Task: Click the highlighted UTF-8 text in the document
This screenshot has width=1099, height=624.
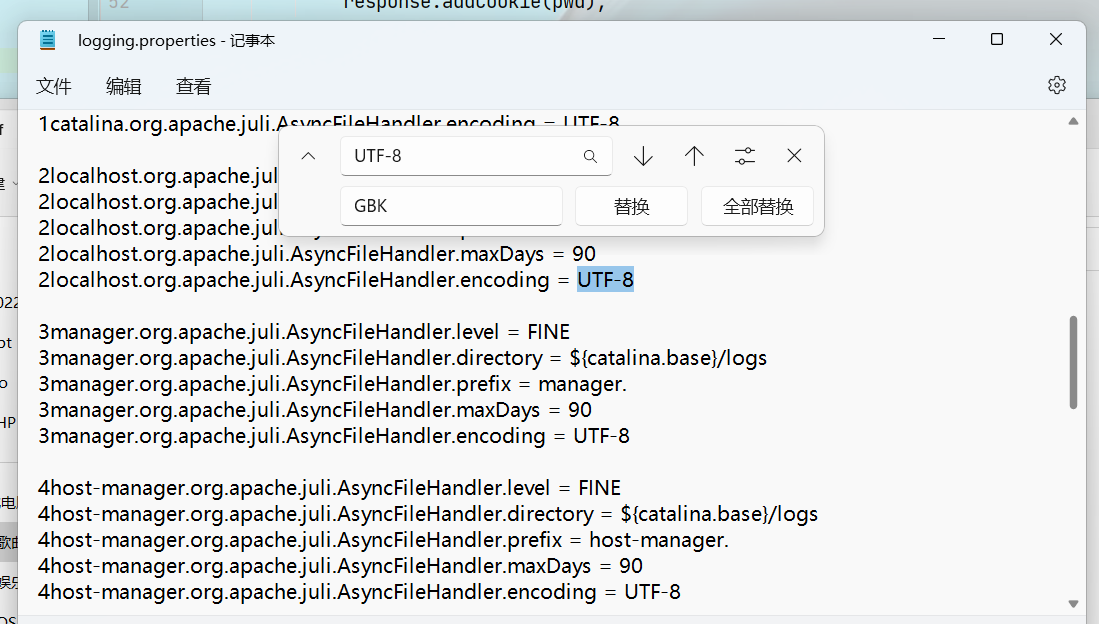Action: pos(605,280)
